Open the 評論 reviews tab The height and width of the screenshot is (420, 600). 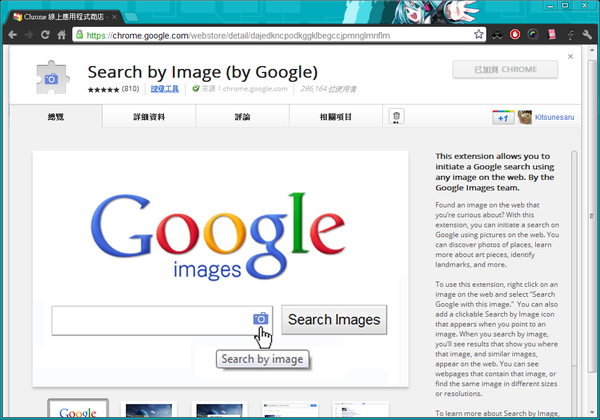tap(243, 117)
